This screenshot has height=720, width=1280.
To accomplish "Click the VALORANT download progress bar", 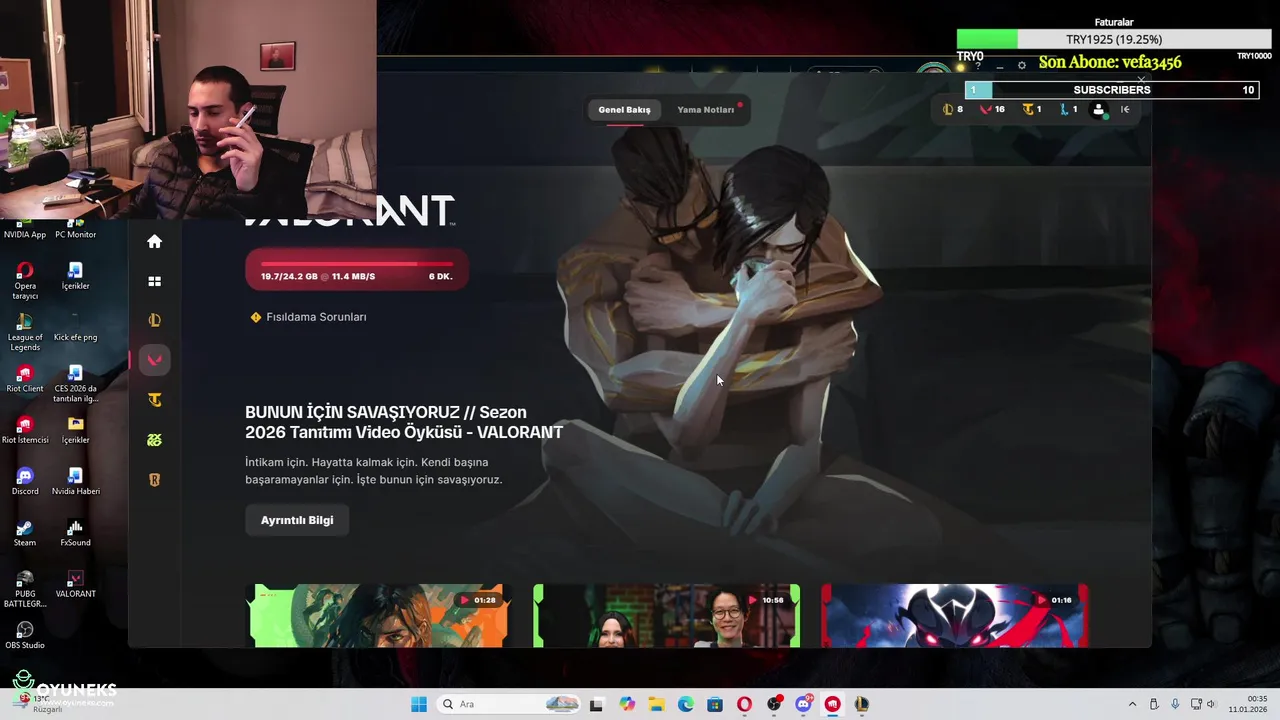I will [x=356, y=270].
